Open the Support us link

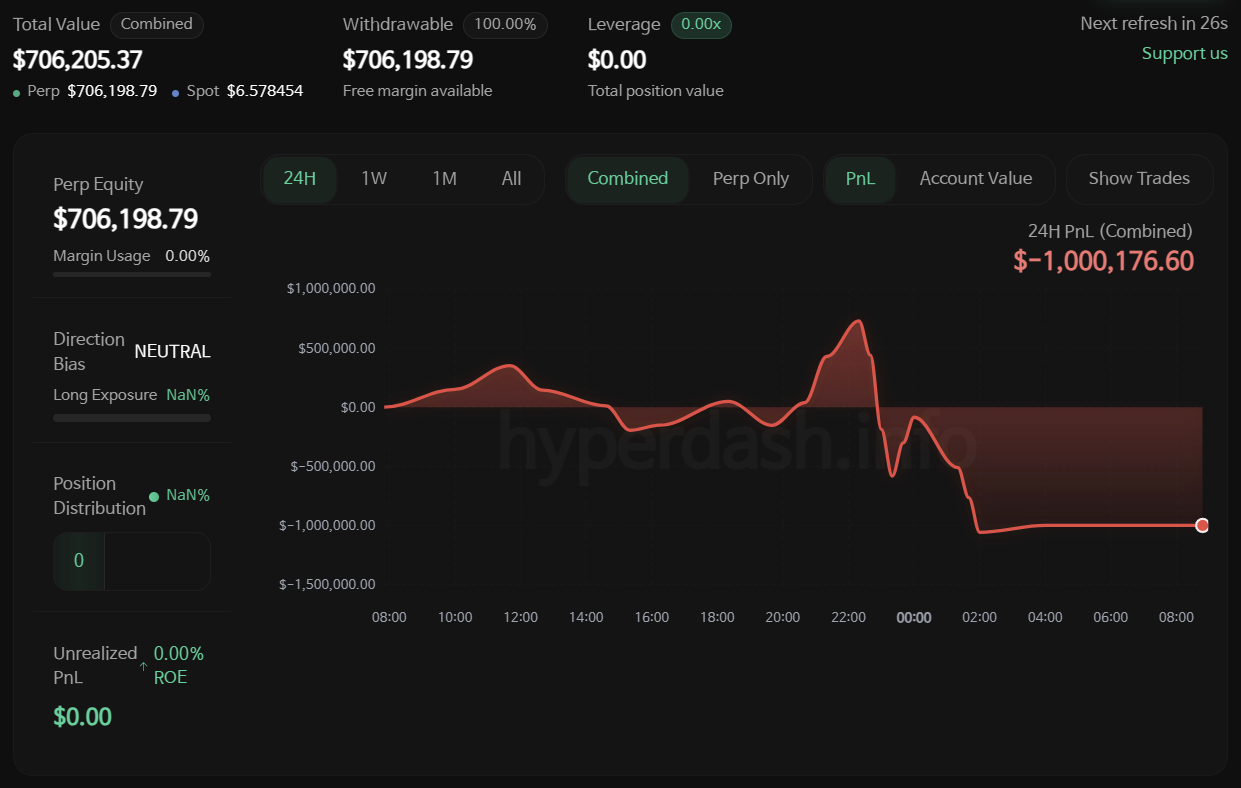1184,54
